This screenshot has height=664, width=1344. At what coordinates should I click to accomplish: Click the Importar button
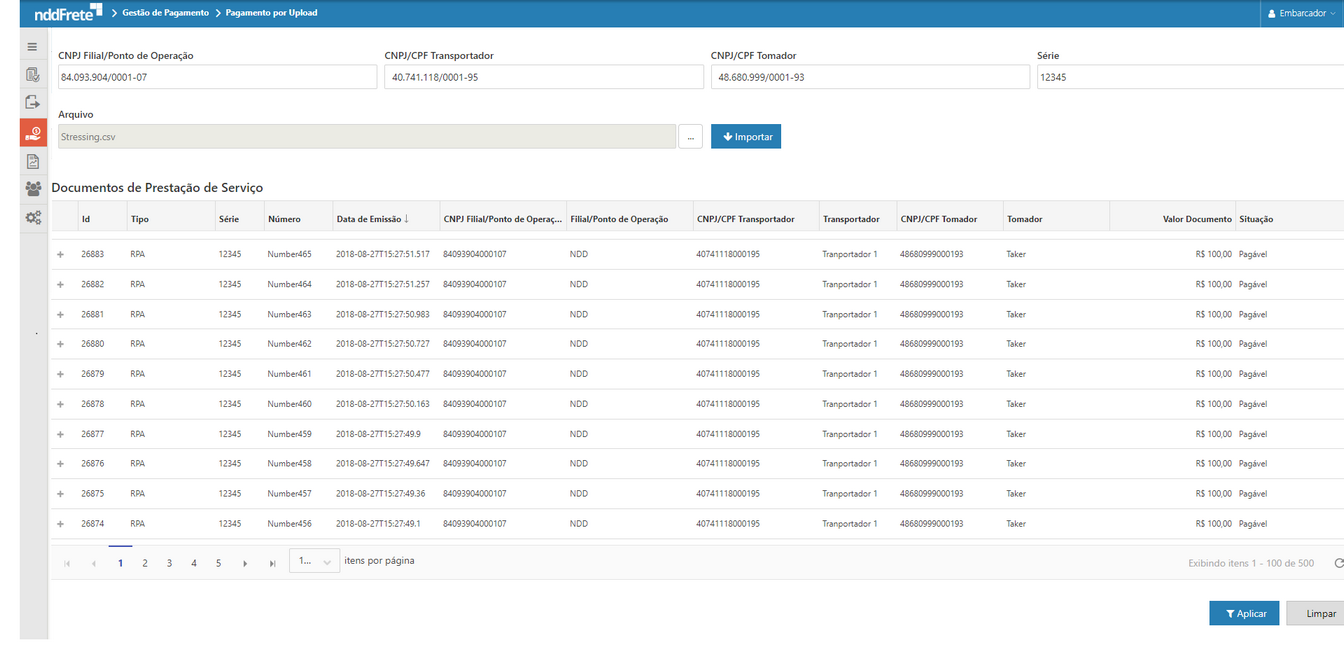coord(745,137)
